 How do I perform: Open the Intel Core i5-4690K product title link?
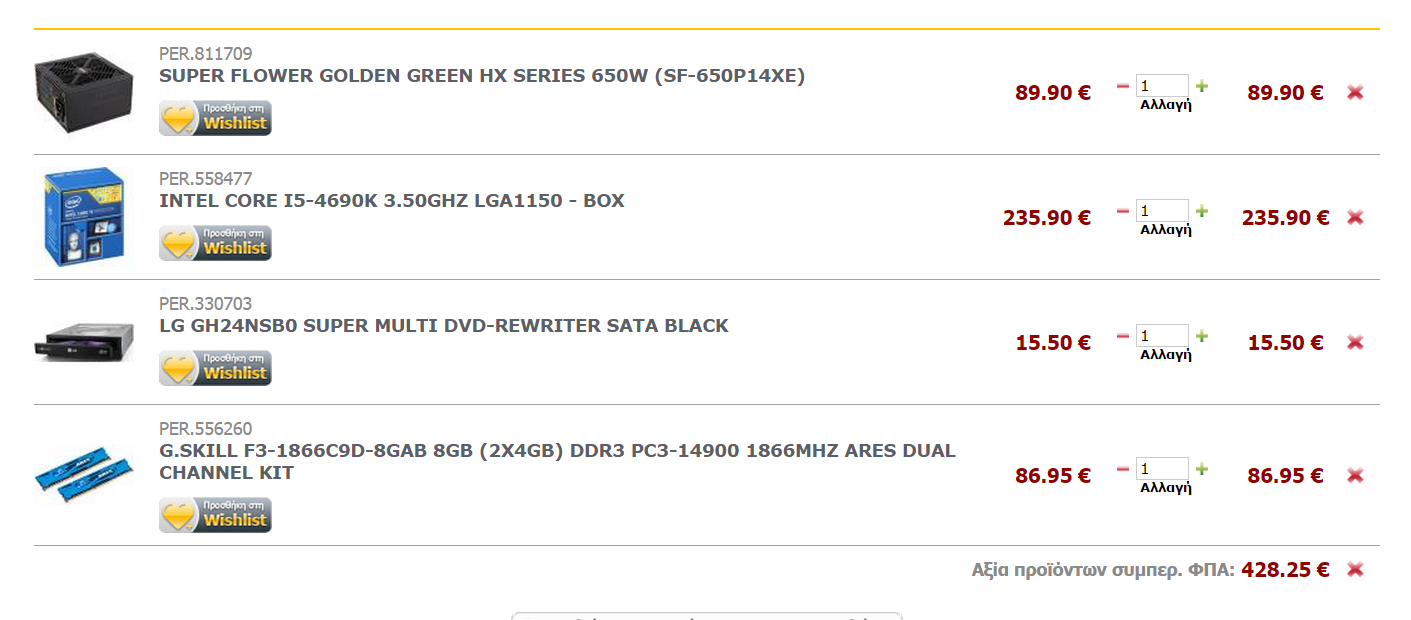392,201
